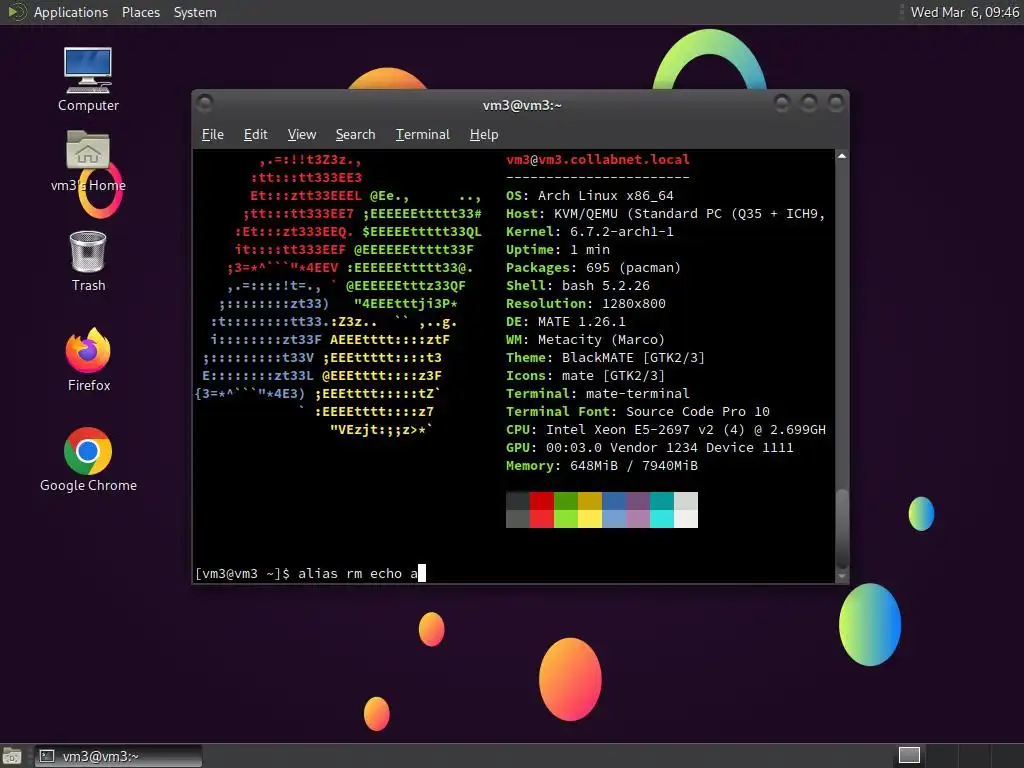The image size is (1024, 768).
Task: Open the File menu in terminal
Action: [212, 135]
